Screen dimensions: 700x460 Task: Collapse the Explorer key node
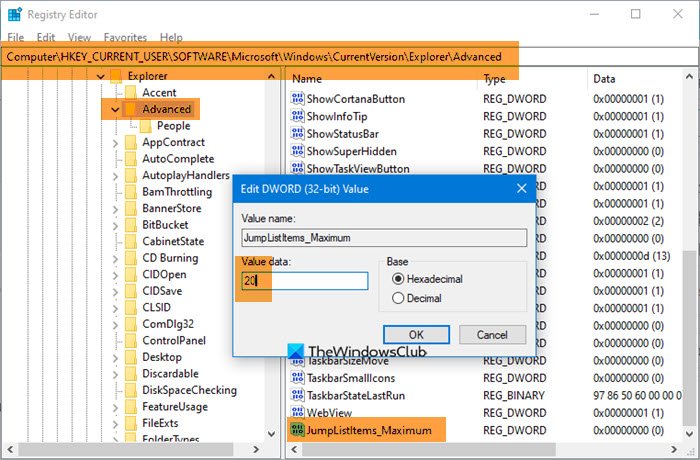[x=100, y=76]
